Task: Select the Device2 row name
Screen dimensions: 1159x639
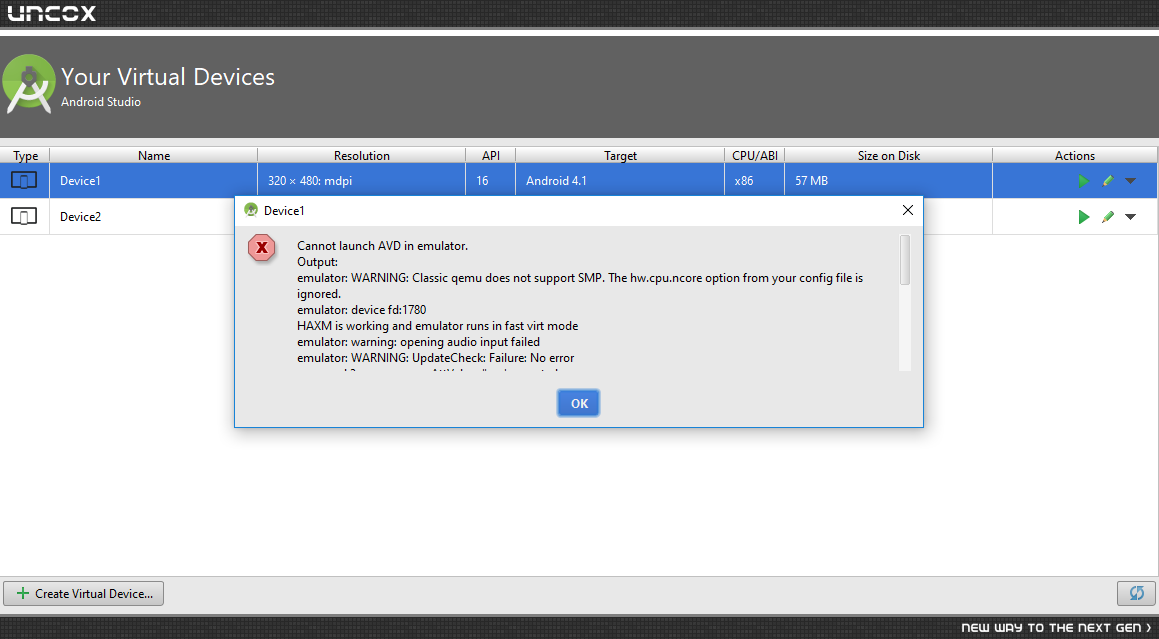Action: tap(81, 217)
